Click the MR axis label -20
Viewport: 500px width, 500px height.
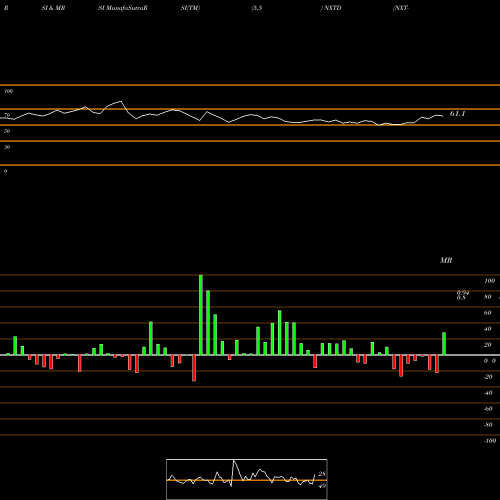tap(488, 377)
